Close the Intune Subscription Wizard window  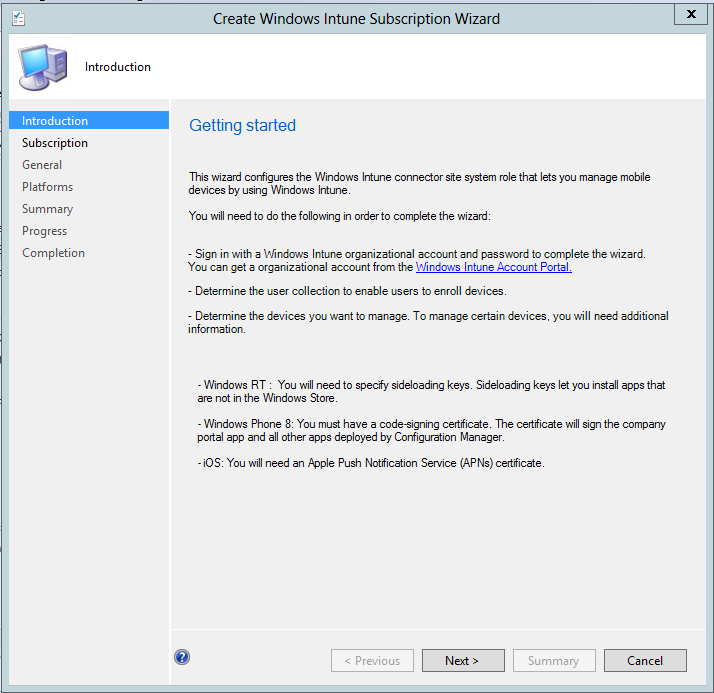click(691, 14)
